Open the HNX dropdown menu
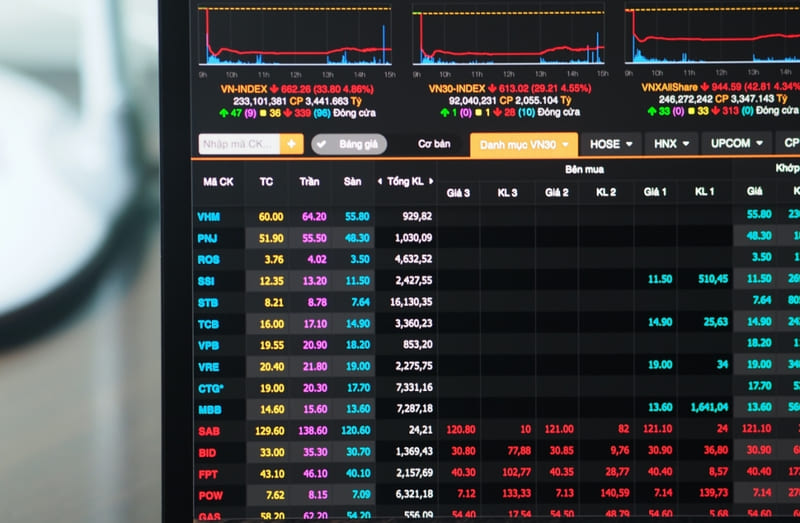800x523 pixels. coord(671,143)
